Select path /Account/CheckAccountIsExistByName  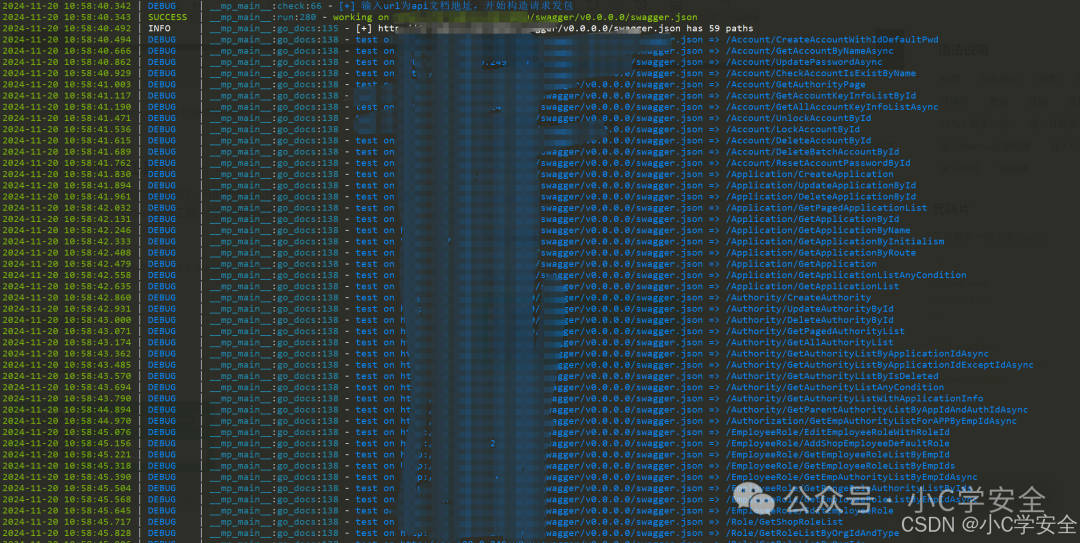tap(821, 73)
